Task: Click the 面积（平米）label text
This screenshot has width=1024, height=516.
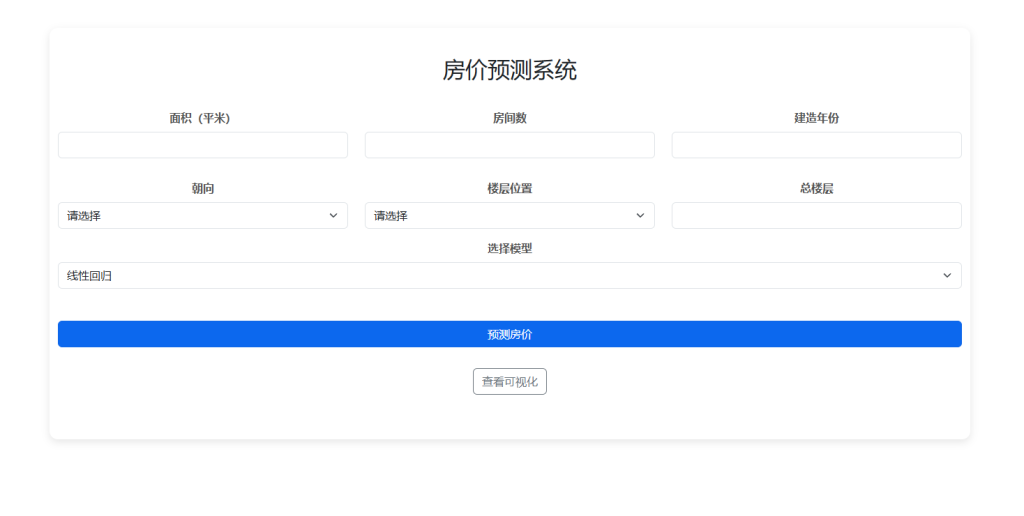Action: pos(200,118)
